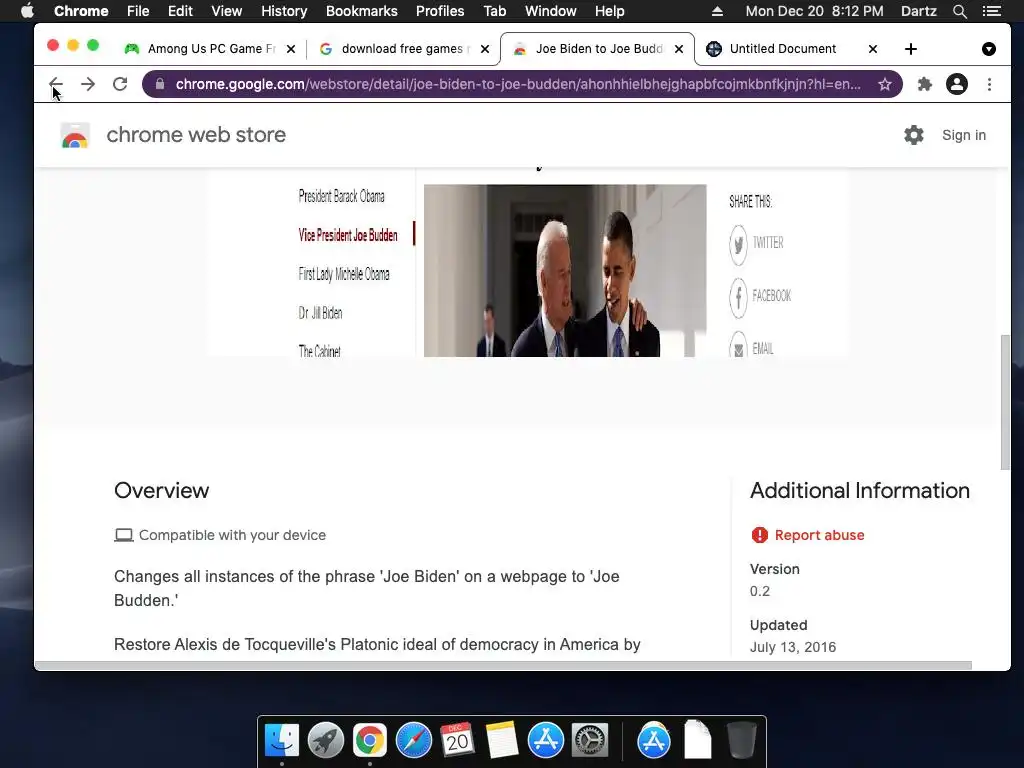Open the File menu
The height and width of the screenshot is (768, 1024).
pos(138,11)
